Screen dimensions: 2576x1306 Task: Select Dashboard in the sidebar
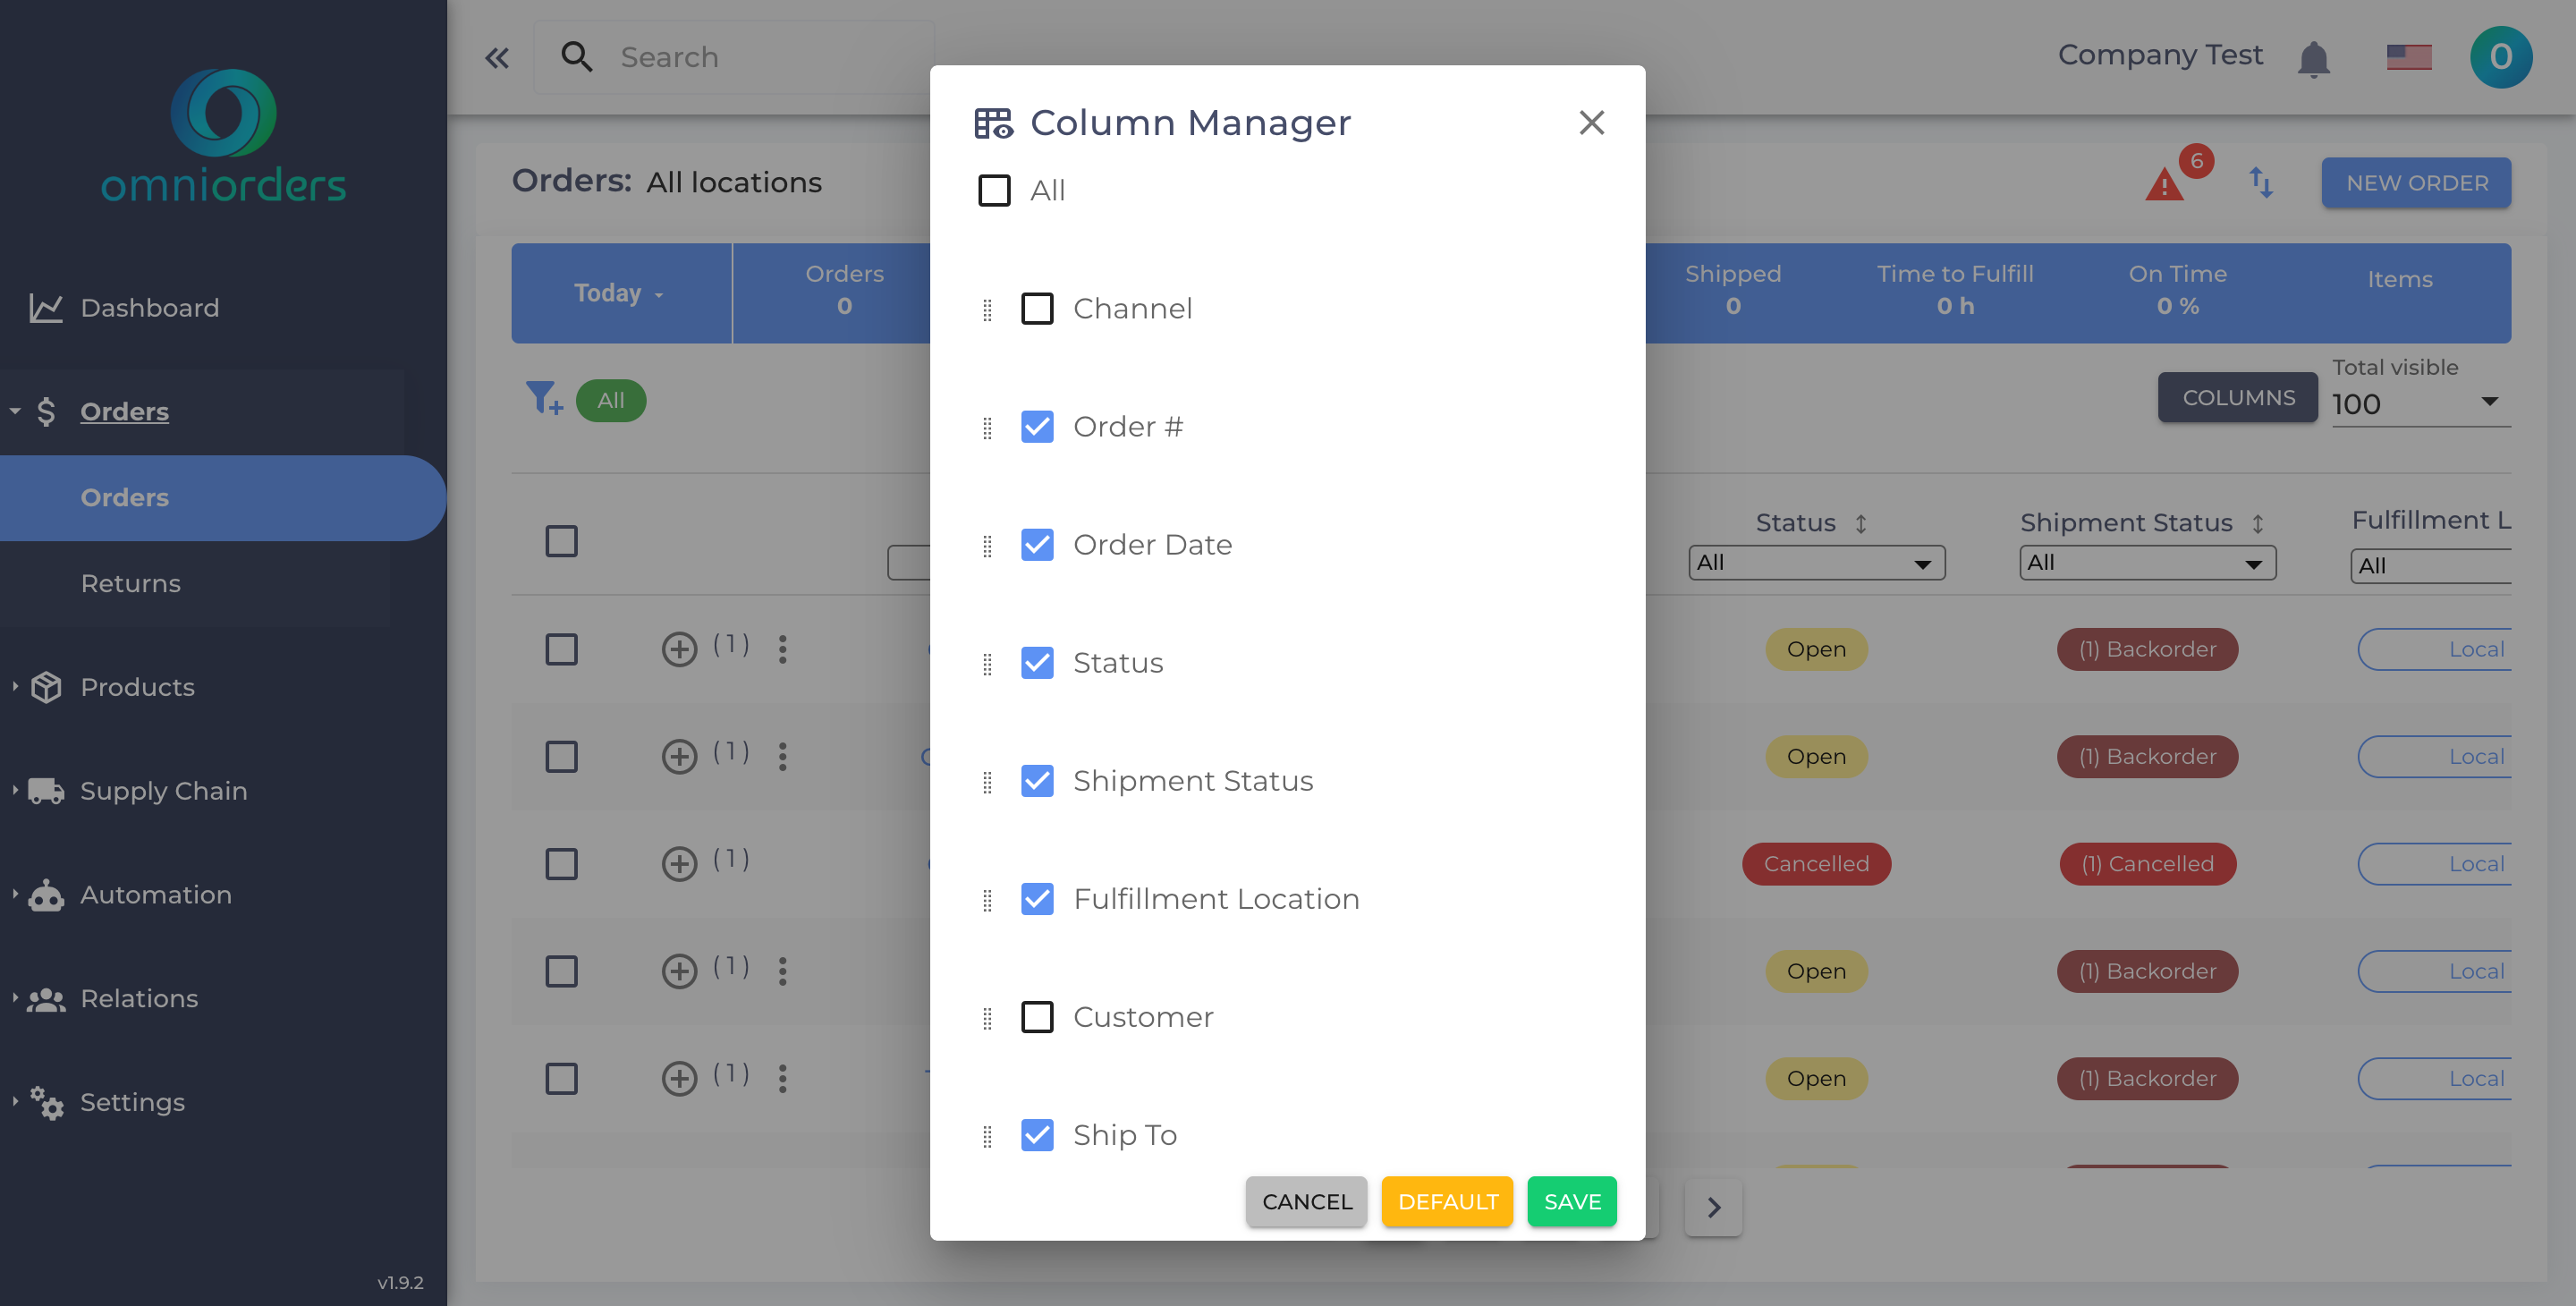[x=149, y=308]
